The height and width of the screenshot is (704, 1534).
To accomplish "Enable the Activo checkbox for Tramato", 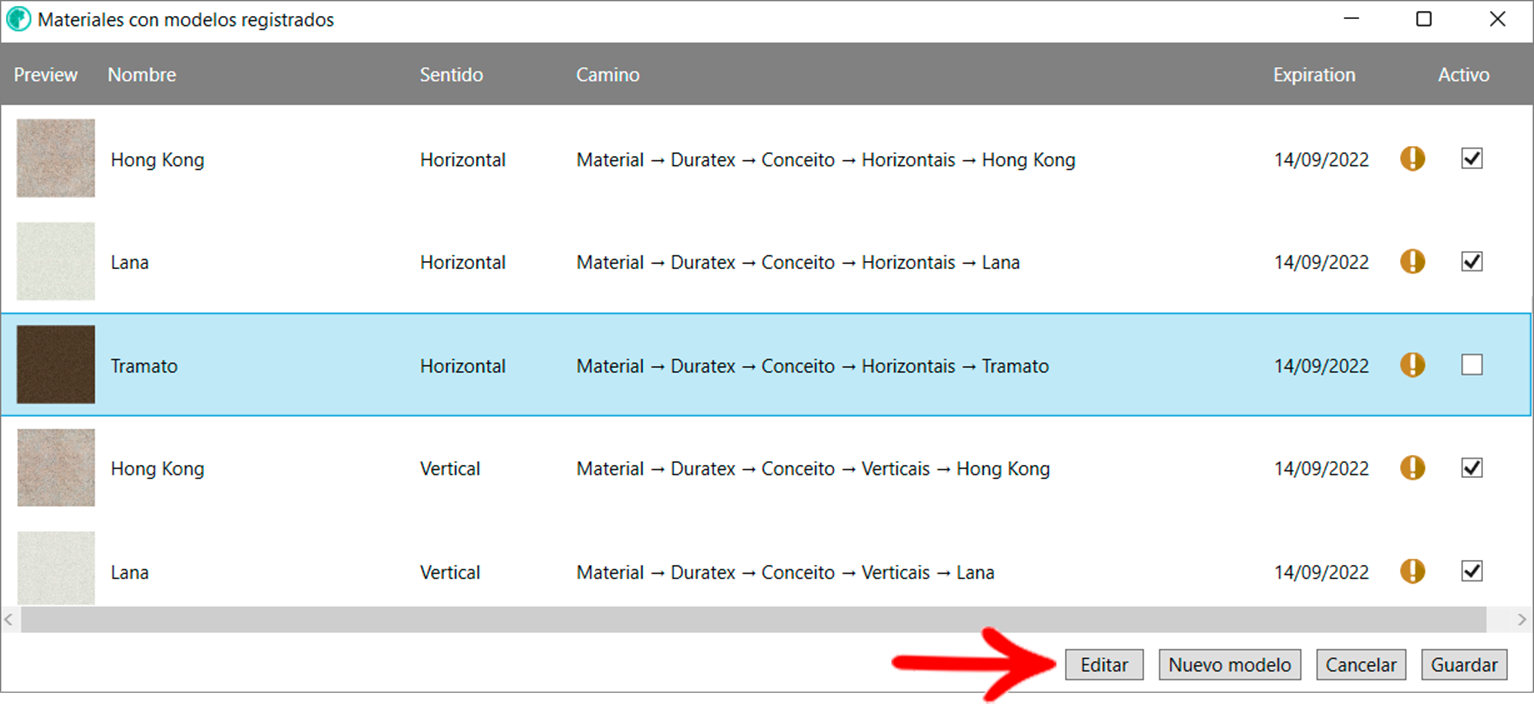I will coord(1471,365).
